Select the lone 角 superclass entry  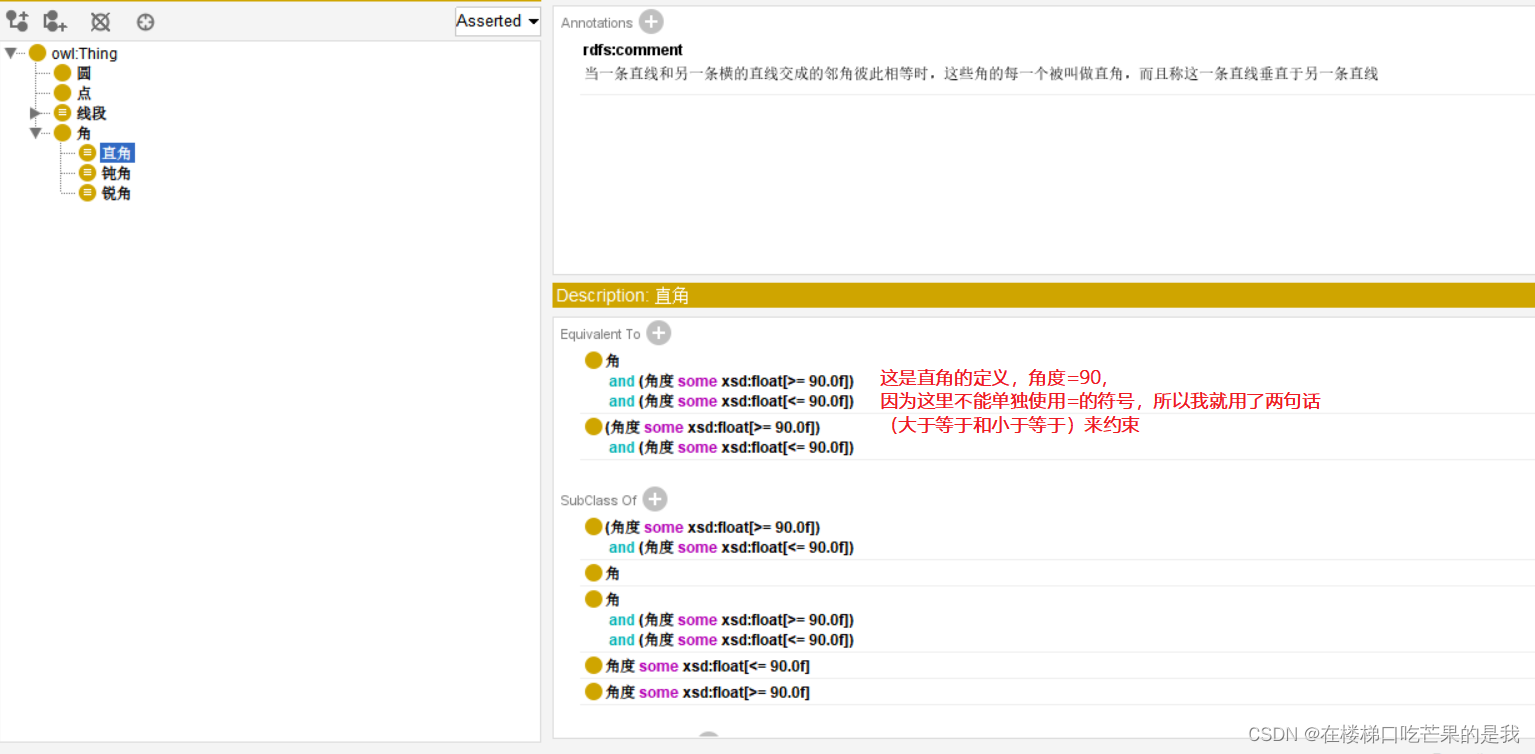click(613, 573)
